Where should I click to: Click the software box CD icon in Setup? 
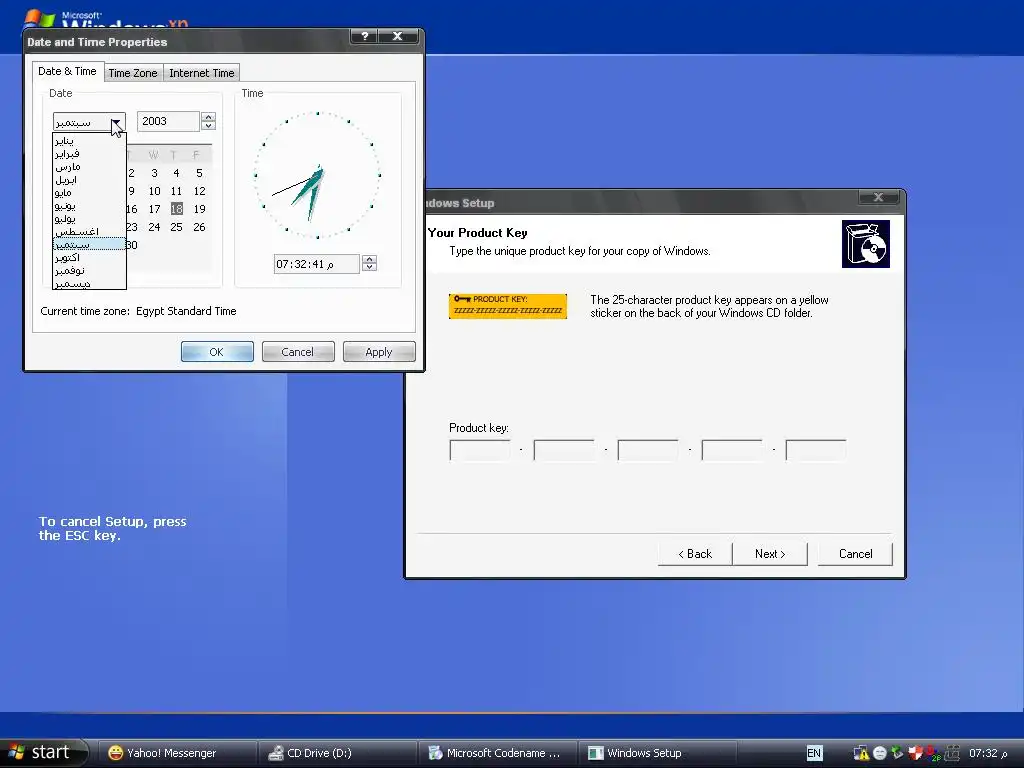coord(865,244)
